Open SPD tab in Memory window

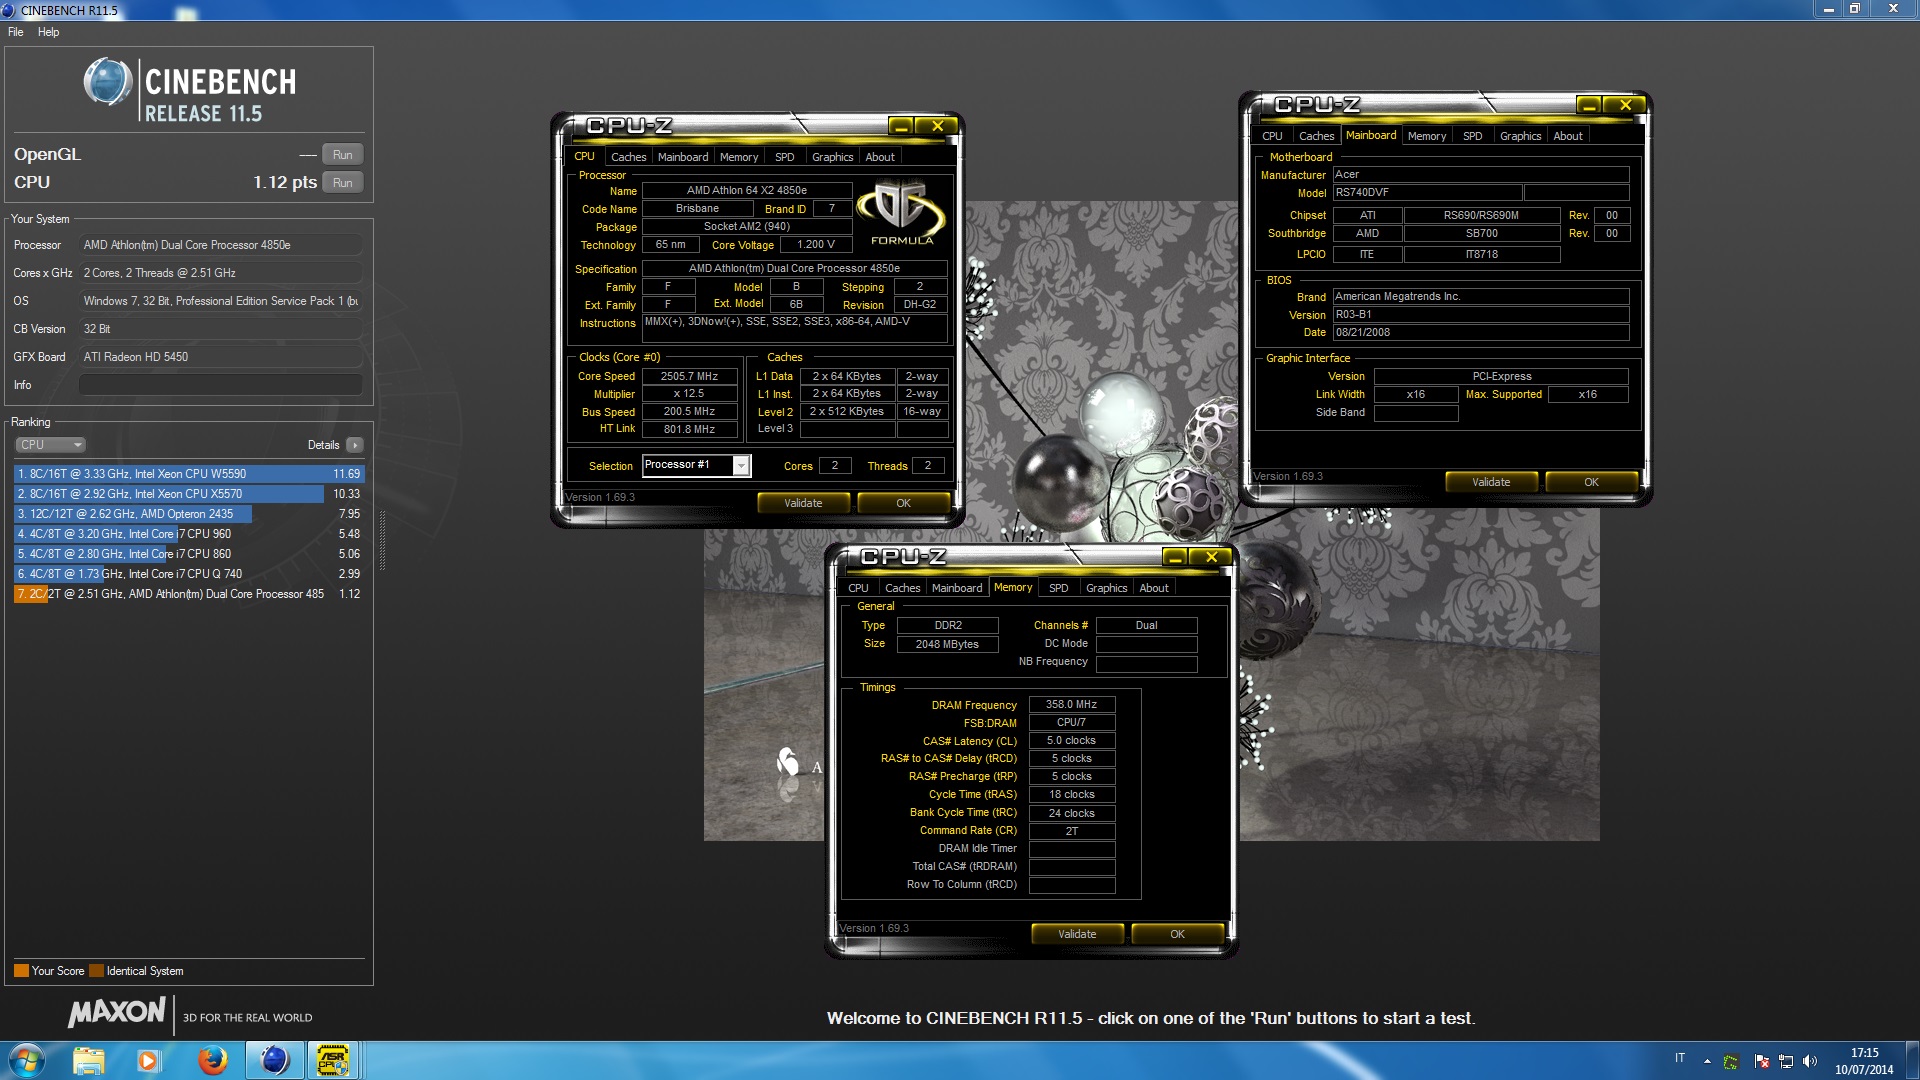(1059, 588)
